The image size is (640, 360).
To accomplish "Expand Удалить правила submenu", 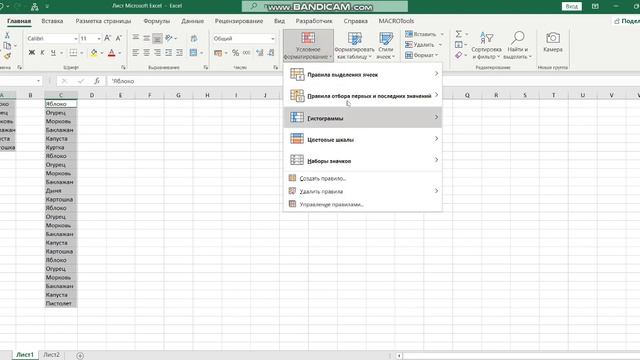I will coord(362,191).
